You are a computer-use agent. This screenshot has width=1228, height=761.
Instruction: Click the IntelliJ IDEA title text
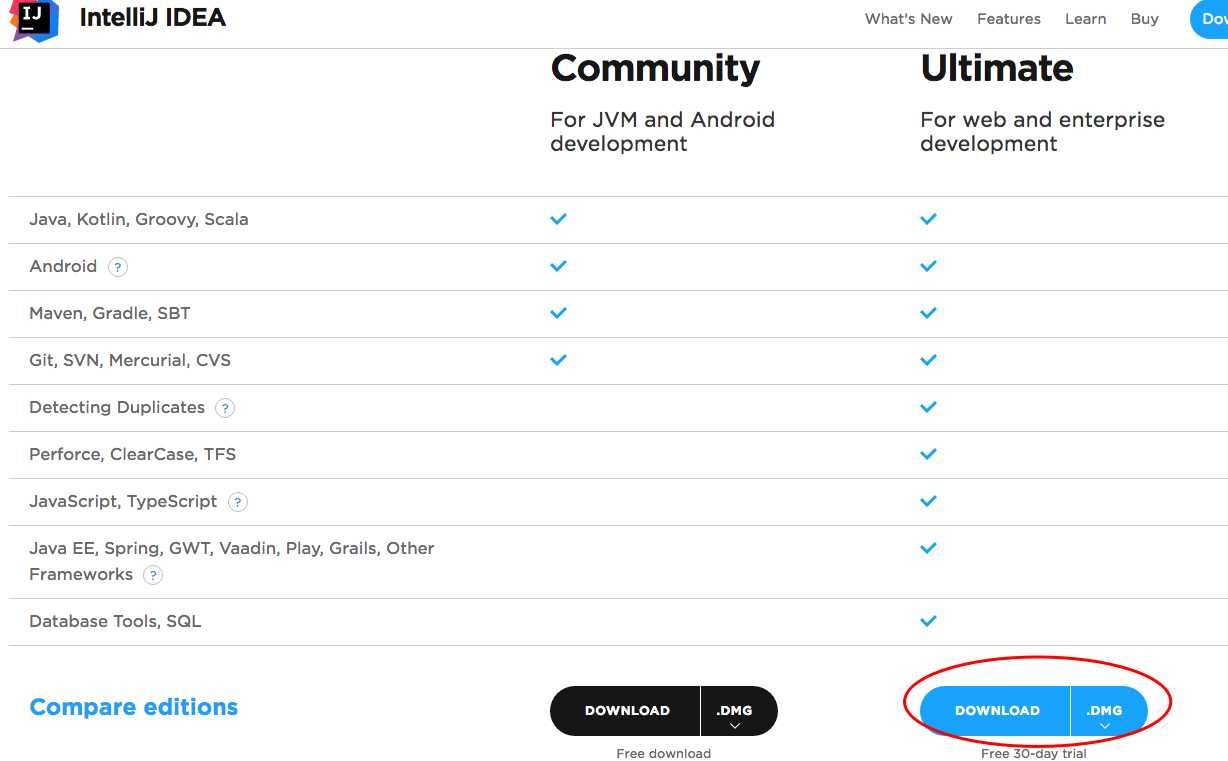click(153, 18)
